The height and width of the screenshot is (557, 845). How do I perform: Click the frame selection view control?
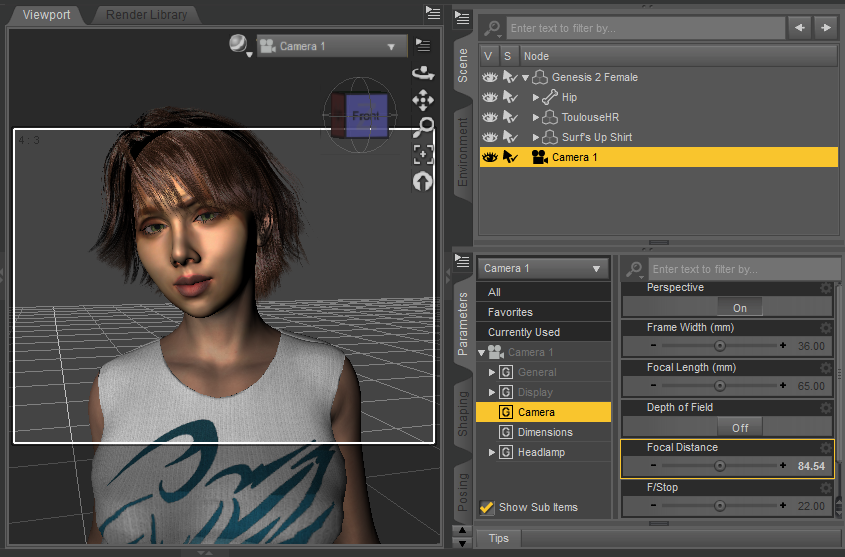[x=423, y=155]
